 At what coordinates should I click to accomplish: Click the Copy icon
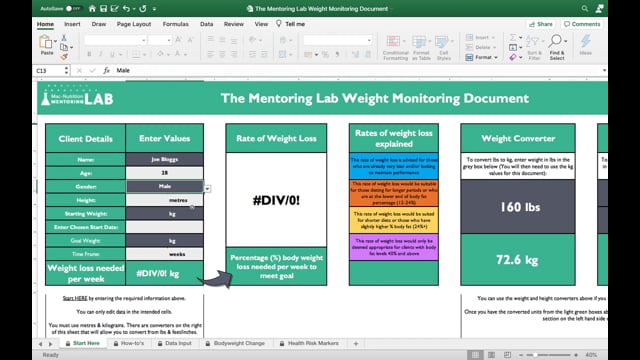[x=64, y=47]
